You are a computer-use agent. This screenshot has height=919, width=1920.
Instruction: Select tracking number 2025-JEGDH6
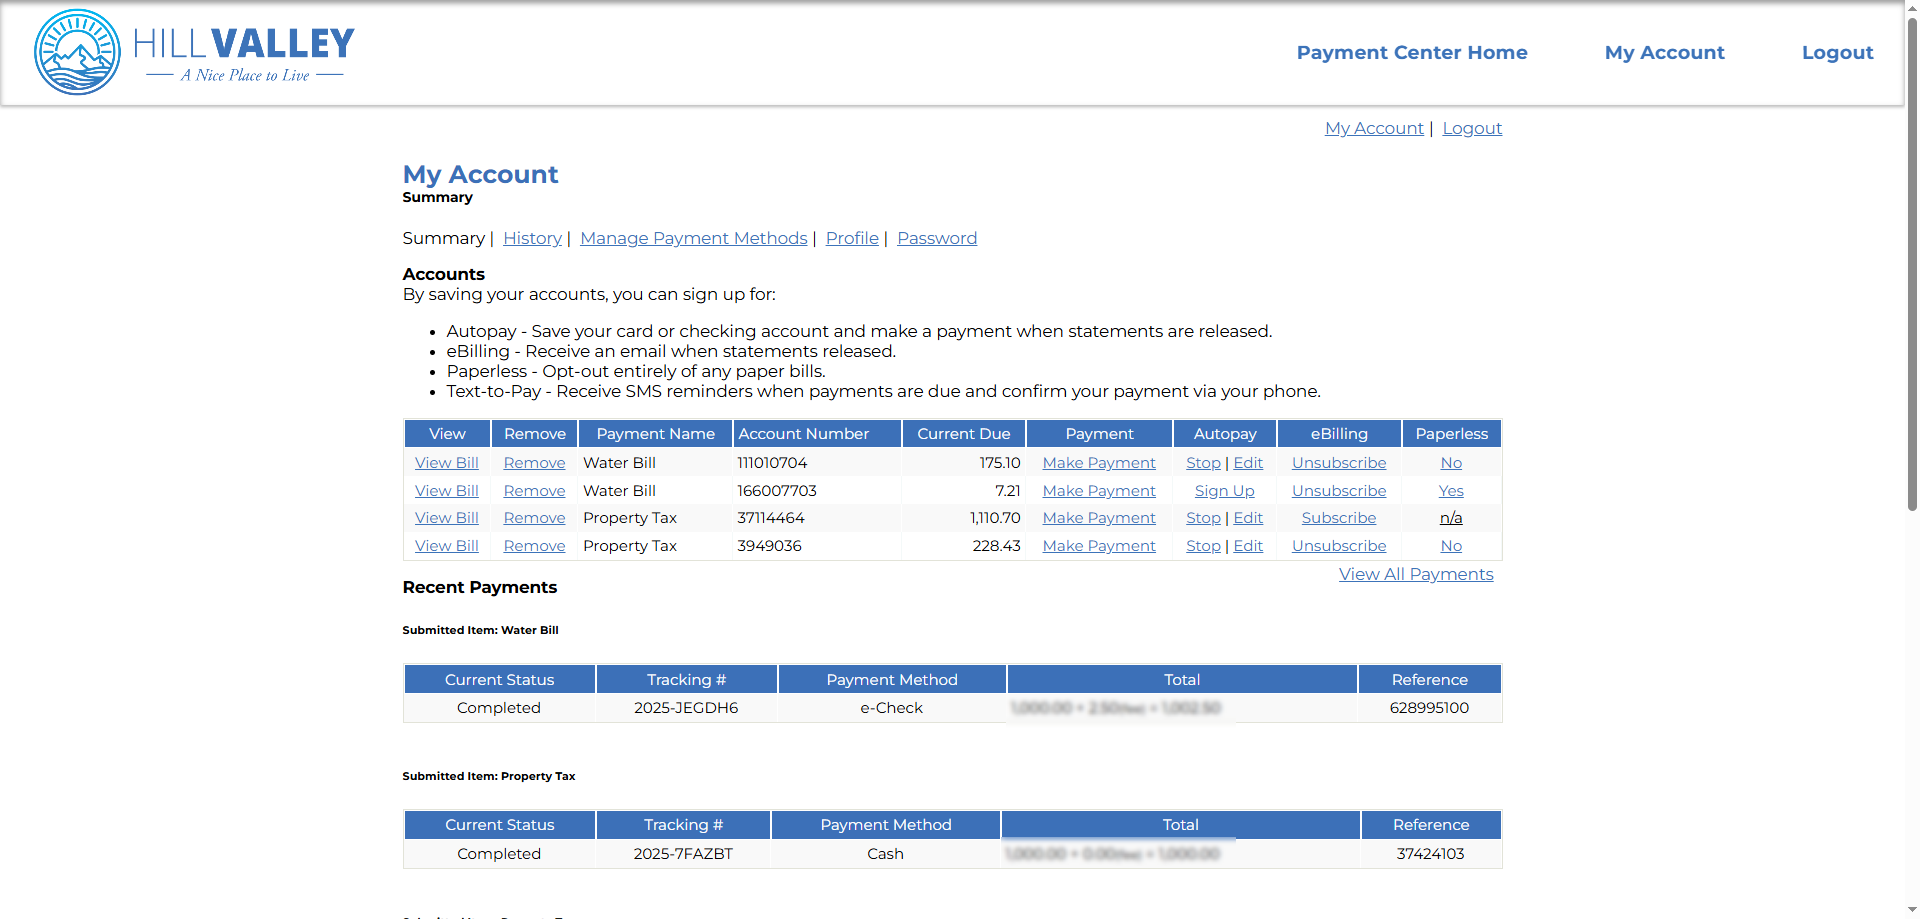pyautogui.click(x=686, y=708)
